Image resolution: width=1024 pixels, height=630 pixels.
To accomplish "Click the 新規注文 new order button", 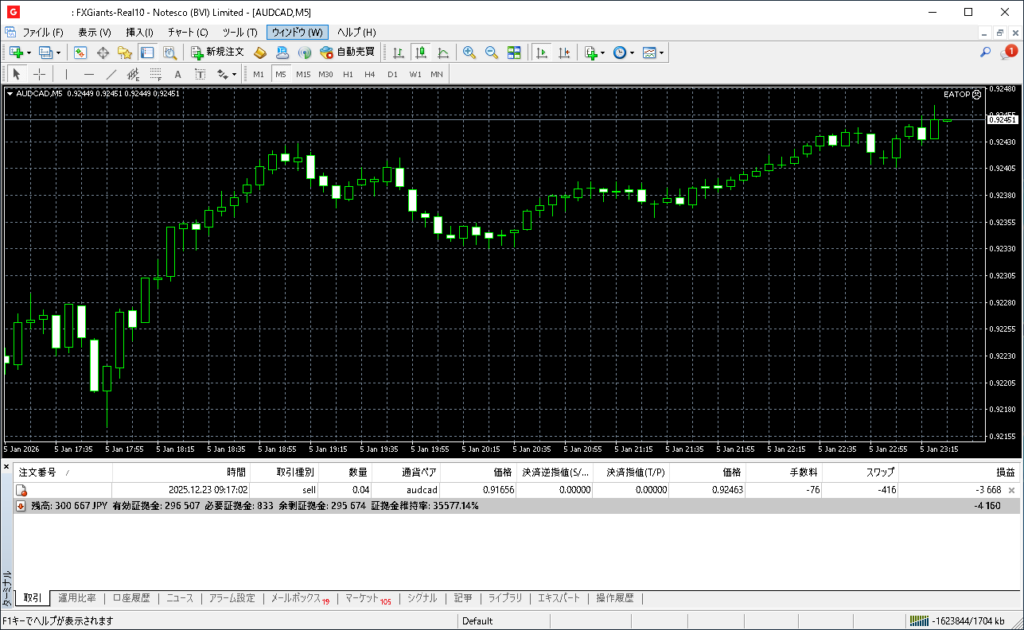I will point(216,52).
